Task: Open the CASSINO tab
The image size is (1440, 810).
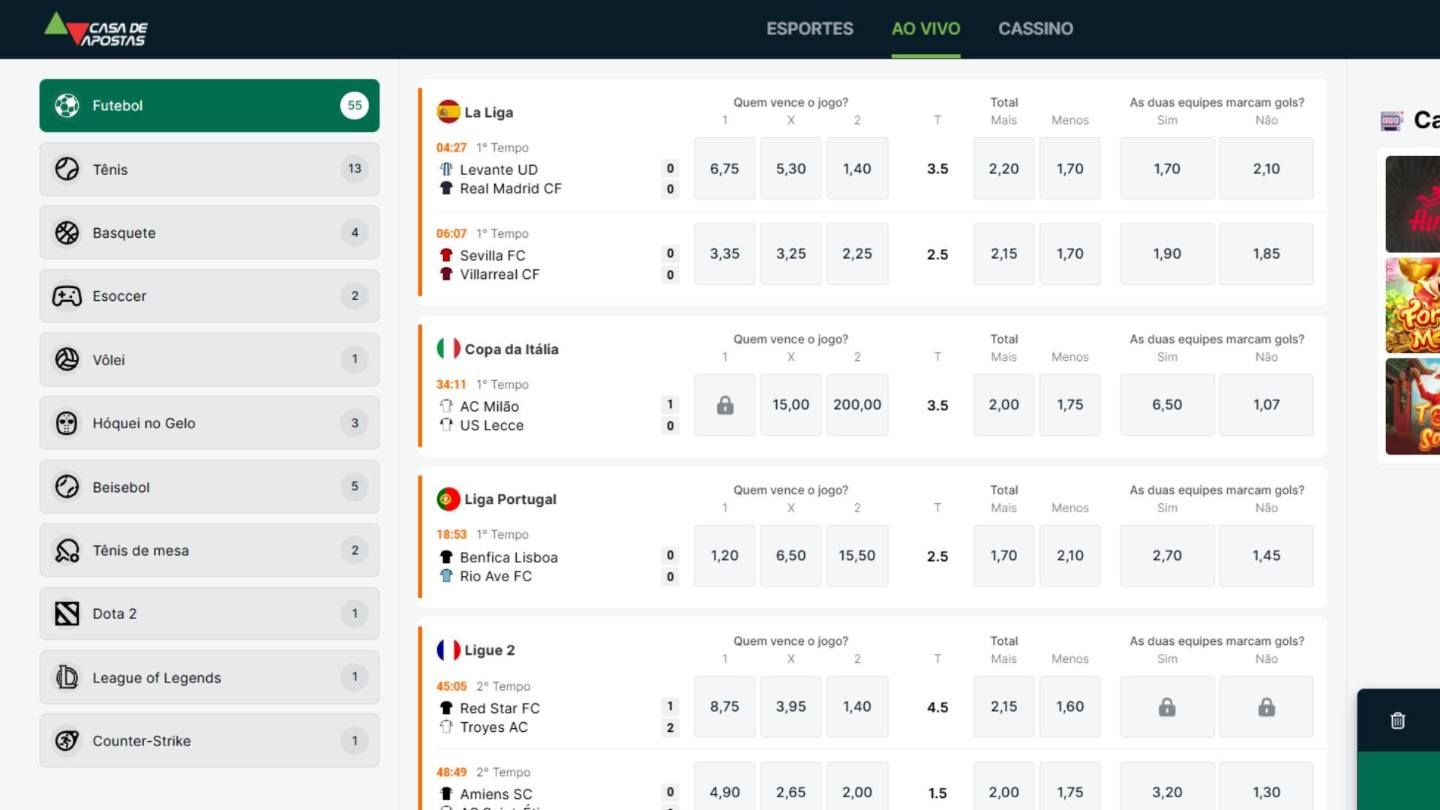Action: pyautogui.click(x=1035, y=29)
